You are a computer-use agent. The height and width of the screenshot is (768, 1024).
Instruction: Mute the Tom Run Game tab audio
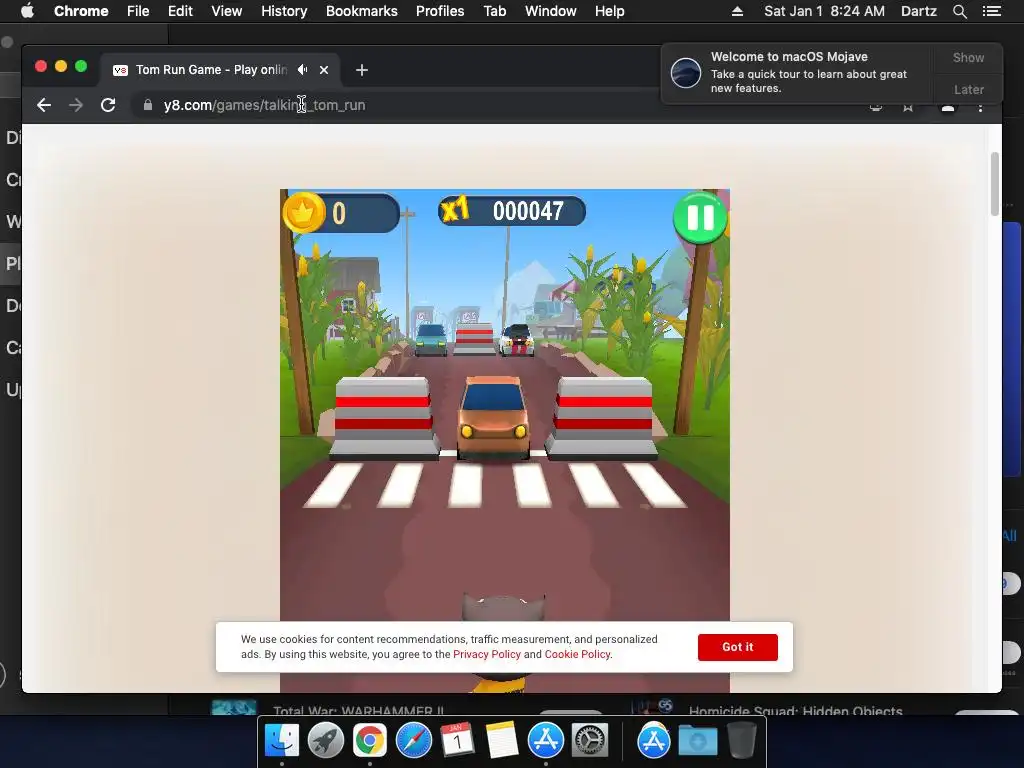pos(302,69)
